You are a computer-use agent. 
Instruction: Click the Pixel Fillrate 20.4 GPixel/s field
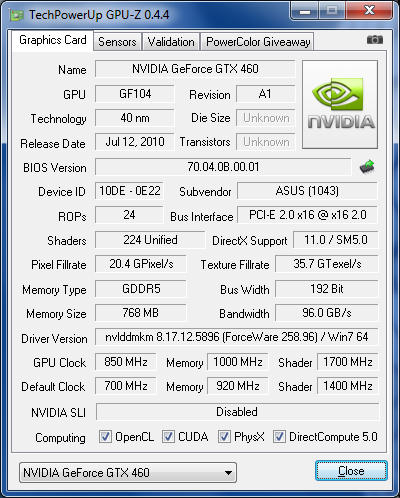pyautogui.click(x=141, y=264)
